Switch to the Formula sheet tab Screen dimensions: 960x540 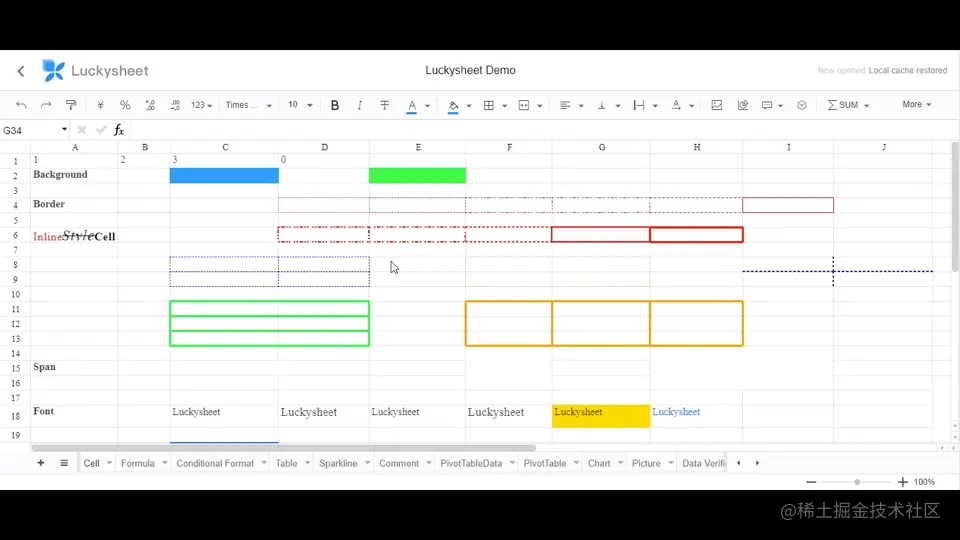[x=138, y=463]
